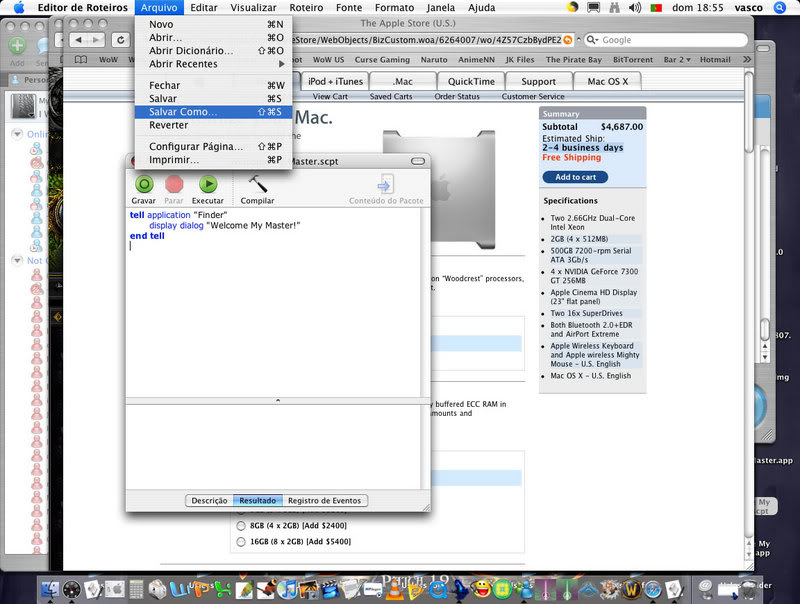Expand the Abrir Recentes submenu
The width and height of the screenshot is (800, 604).
point(213,64)
